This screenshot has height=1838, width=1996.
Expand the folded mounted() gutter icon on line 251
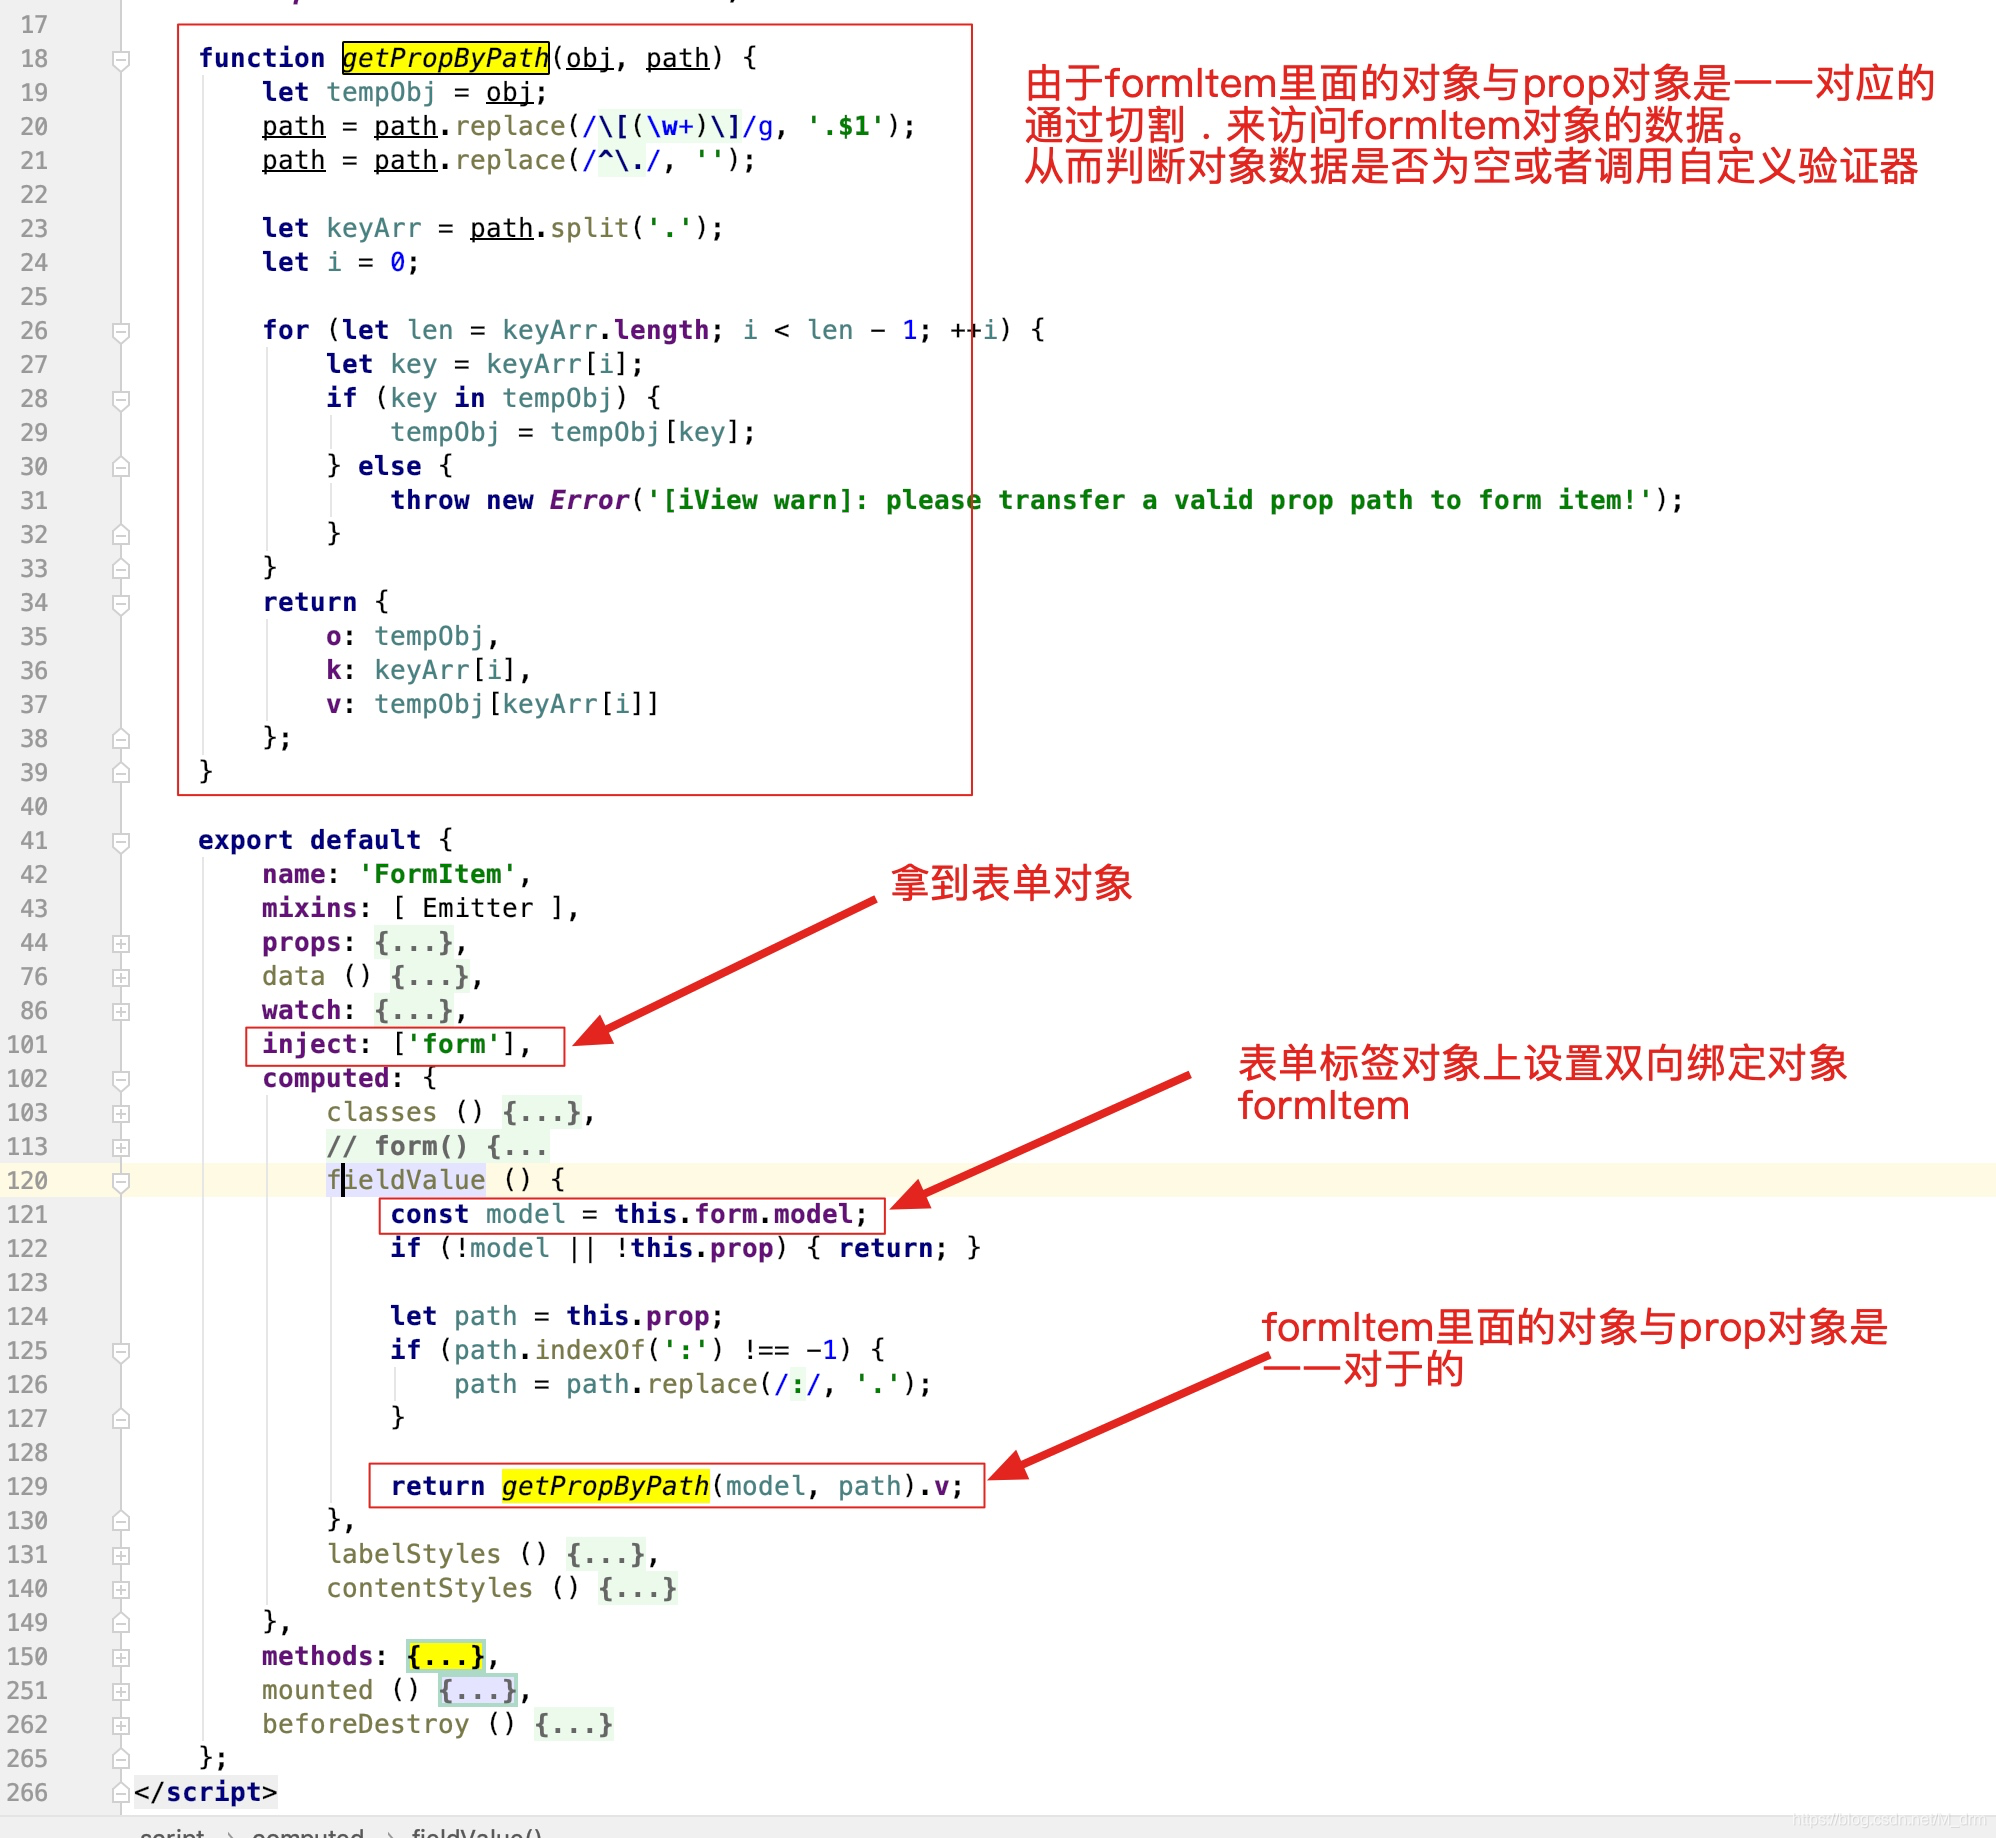[x=121, y=1691]
